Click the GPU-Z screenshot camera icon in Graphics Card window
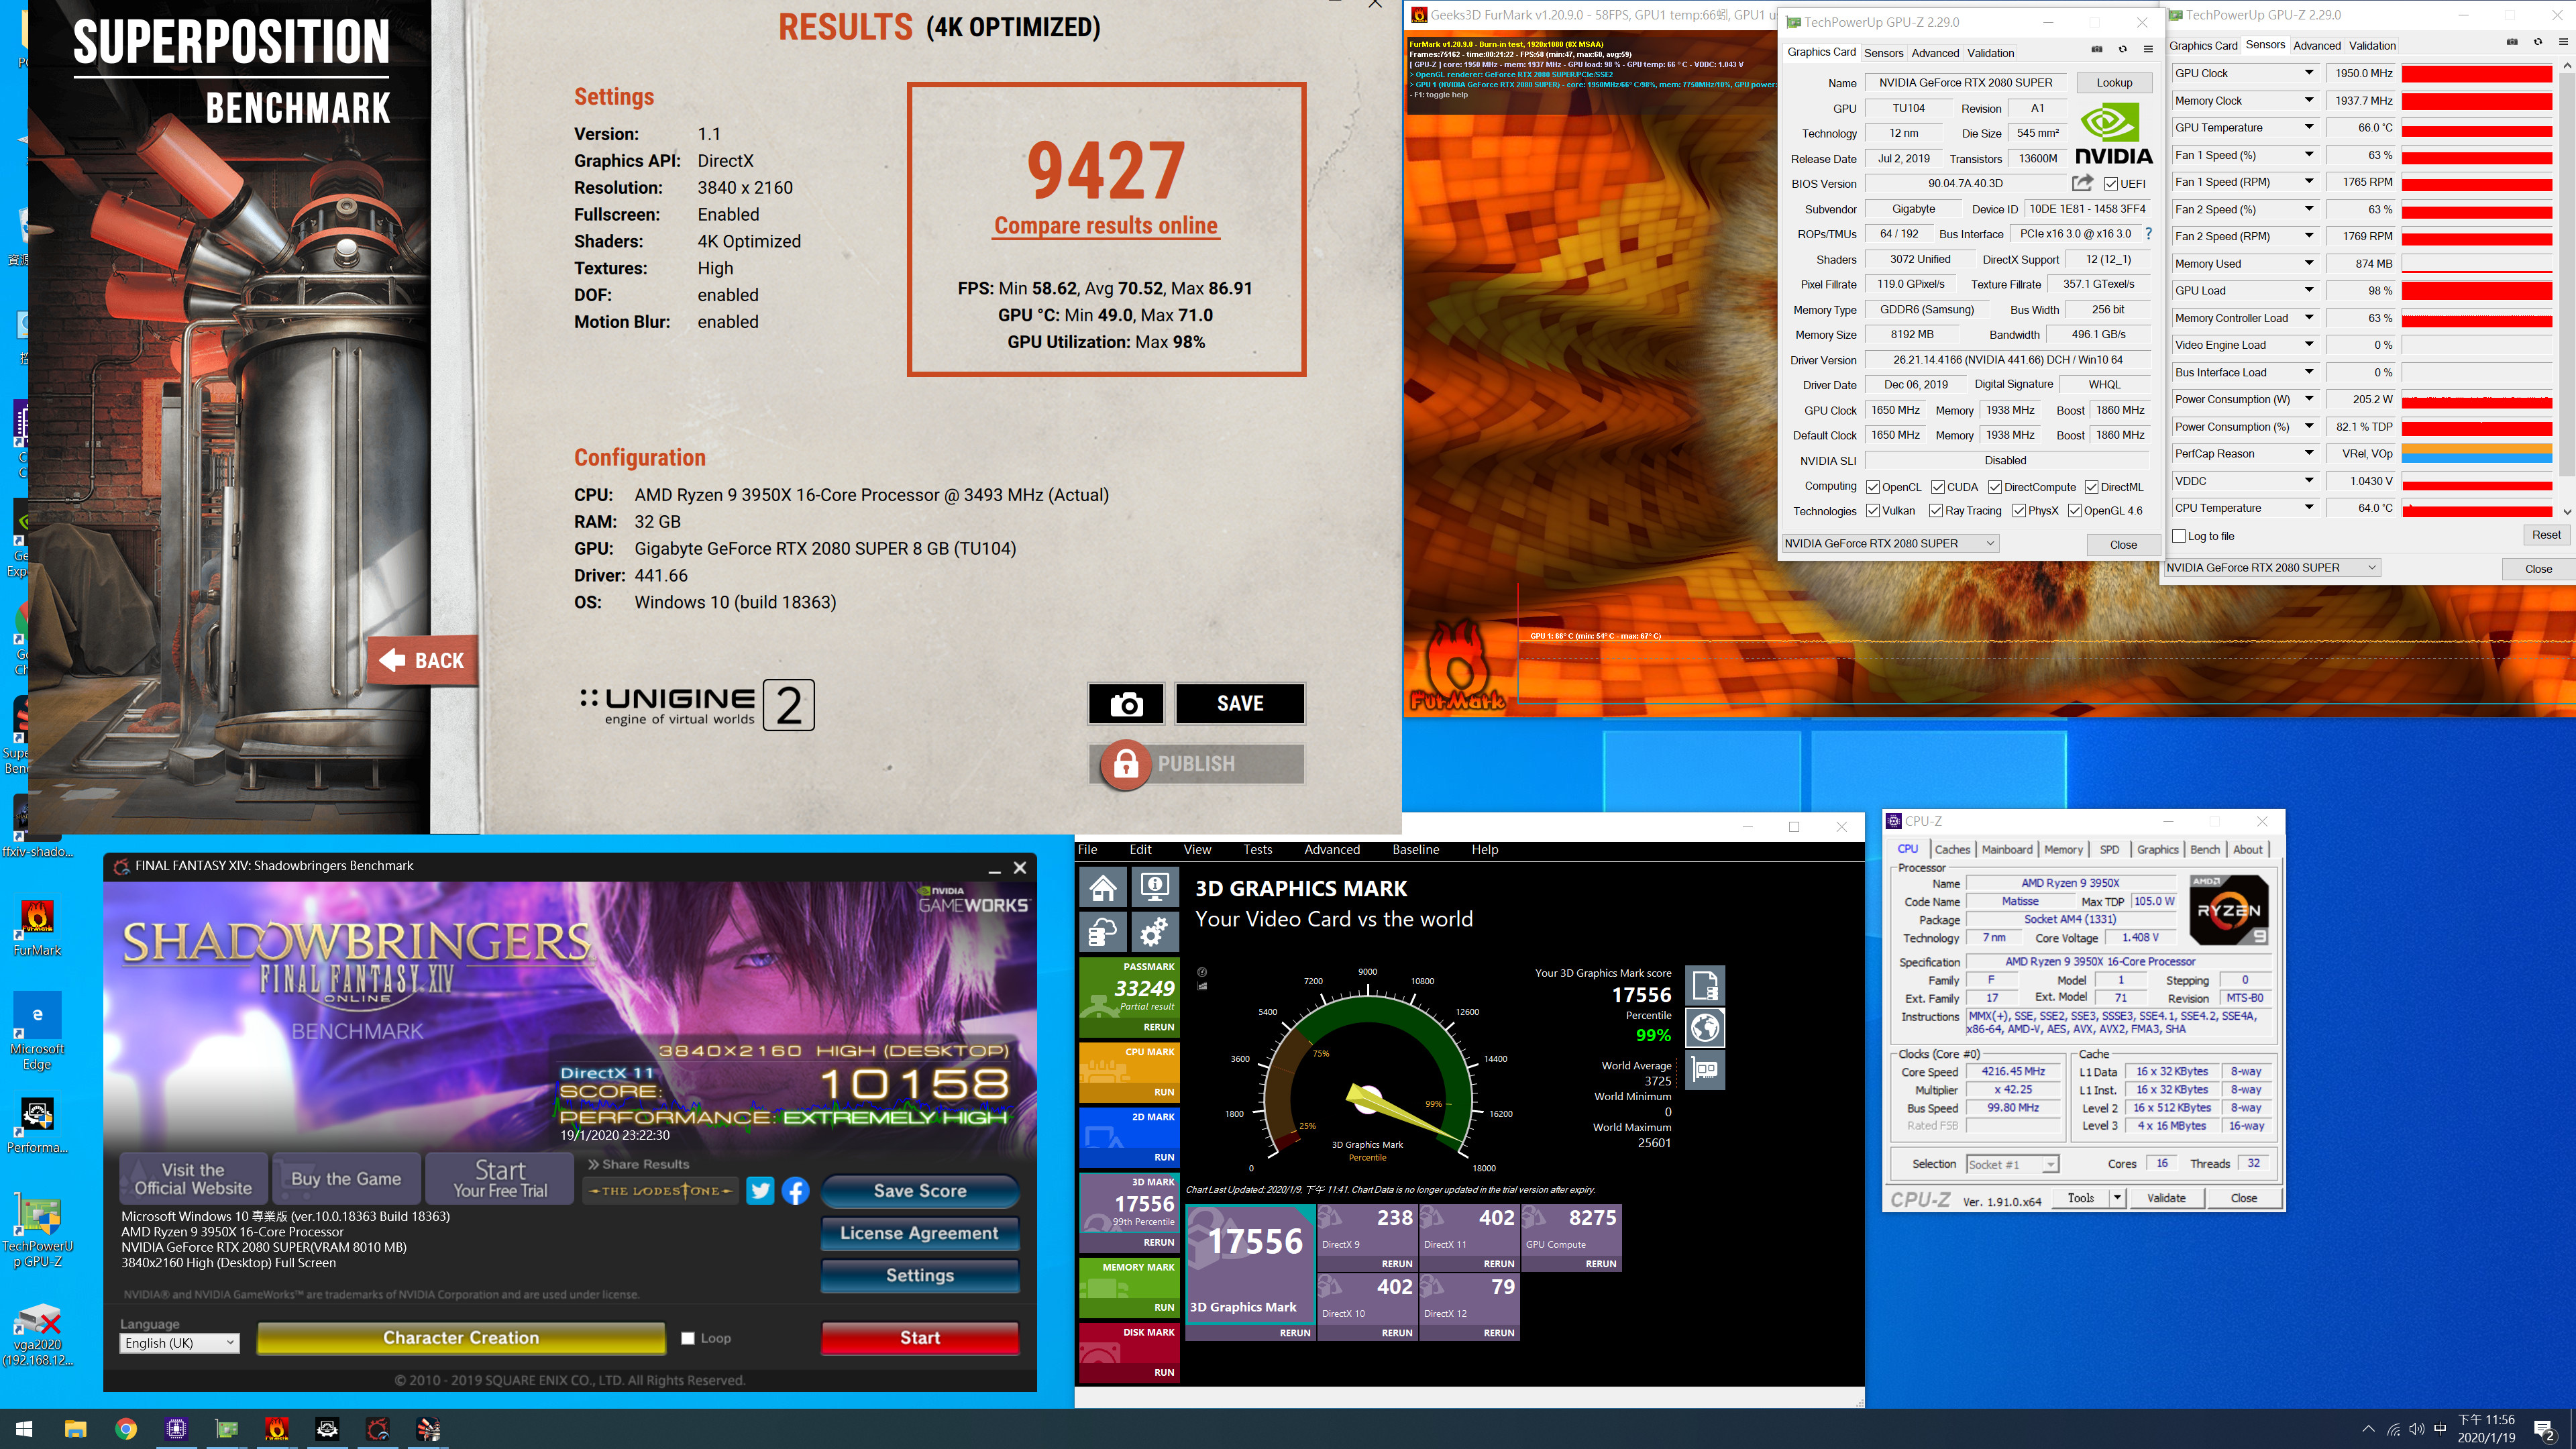The width and height of the screenshot is (2576, 1449). [2097, 50]
